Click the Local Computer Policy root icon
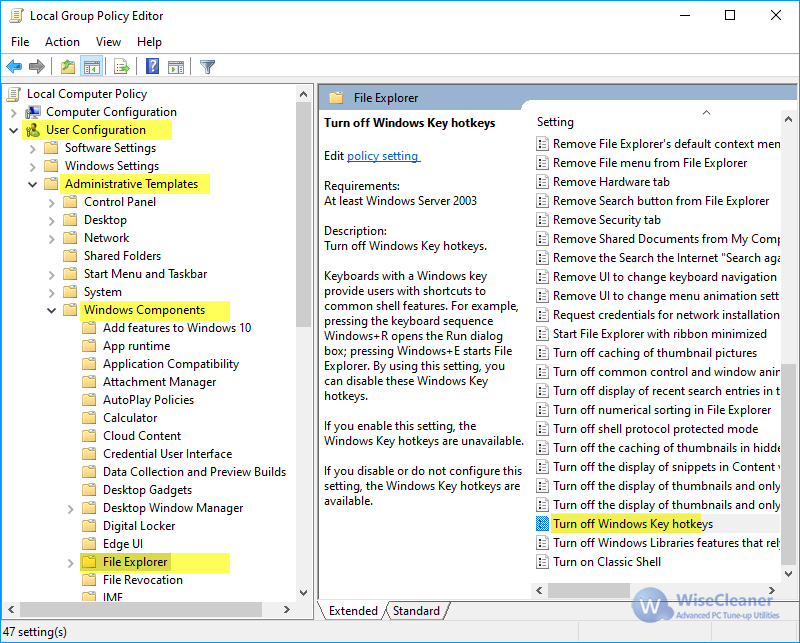This screenshot has height=643, width=800. pyautogui.click(x=14, y=94)
